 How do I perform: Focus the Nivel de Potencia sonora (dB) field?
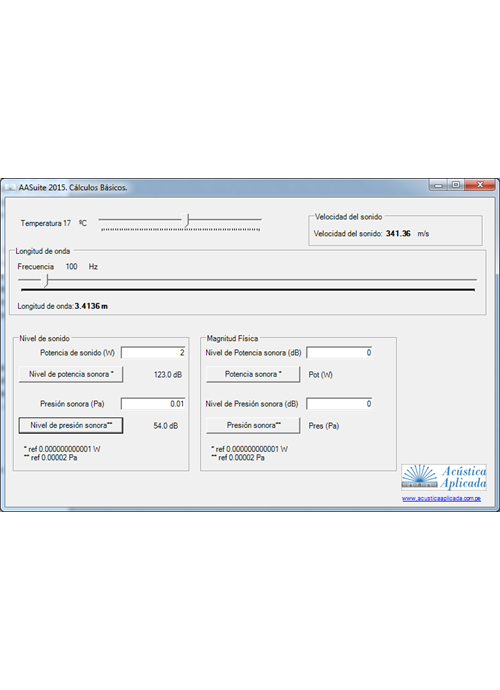coord(339,352)
